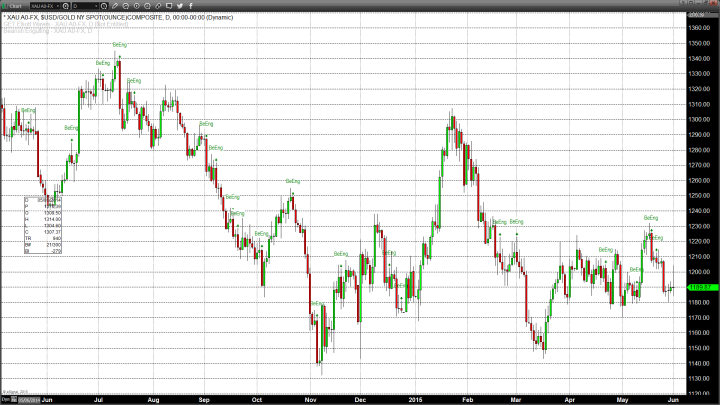Click the Nov label on time axis
This screenshot has width=720, height=405.
[311, 400]
